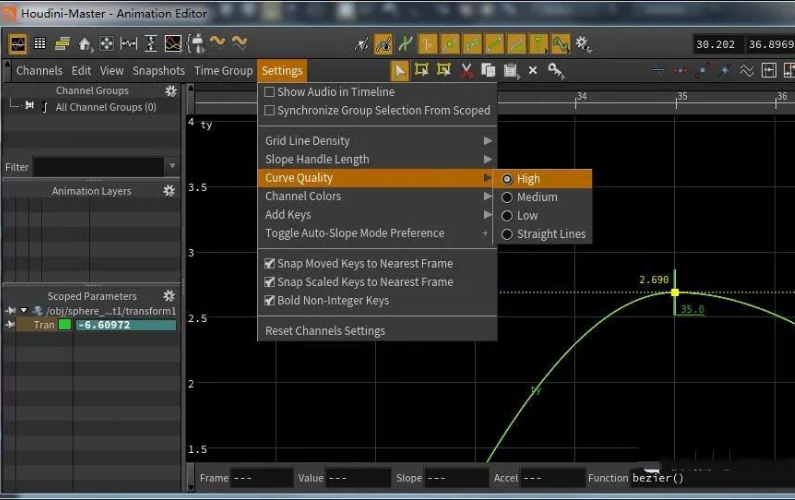Image resolution: width=795 pixels, height=500 pixels.
Task: Toggle the wavy curve display icon
Action: tap(560, 45)
